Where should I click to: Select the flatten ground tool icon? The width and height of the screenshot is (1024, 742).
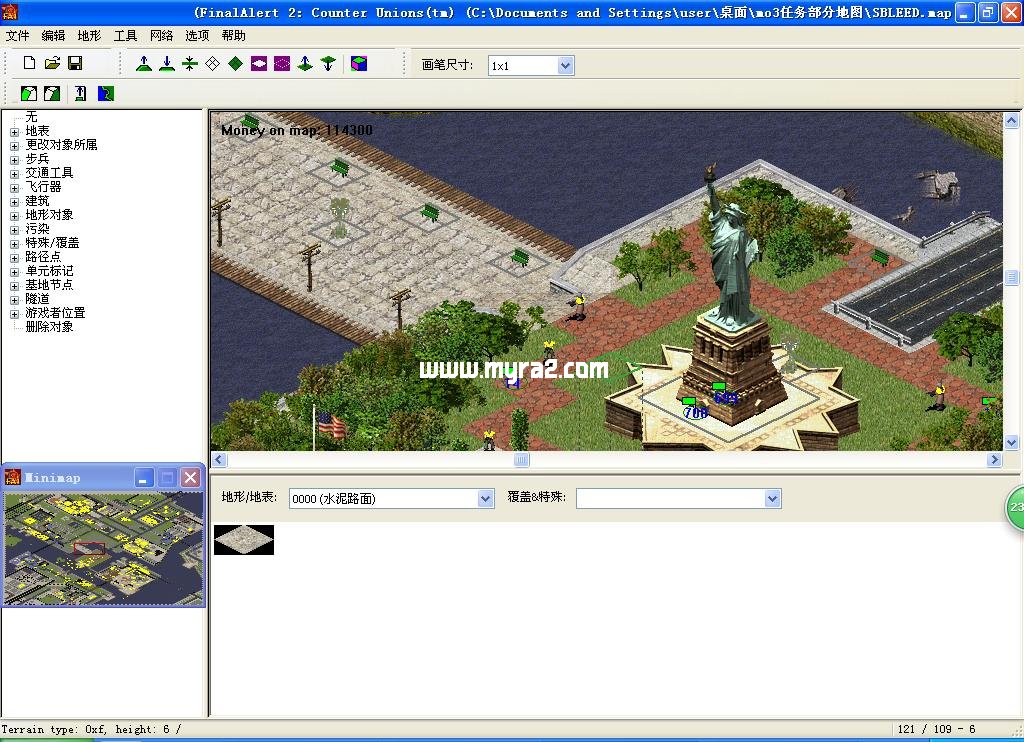coord(189,63)
